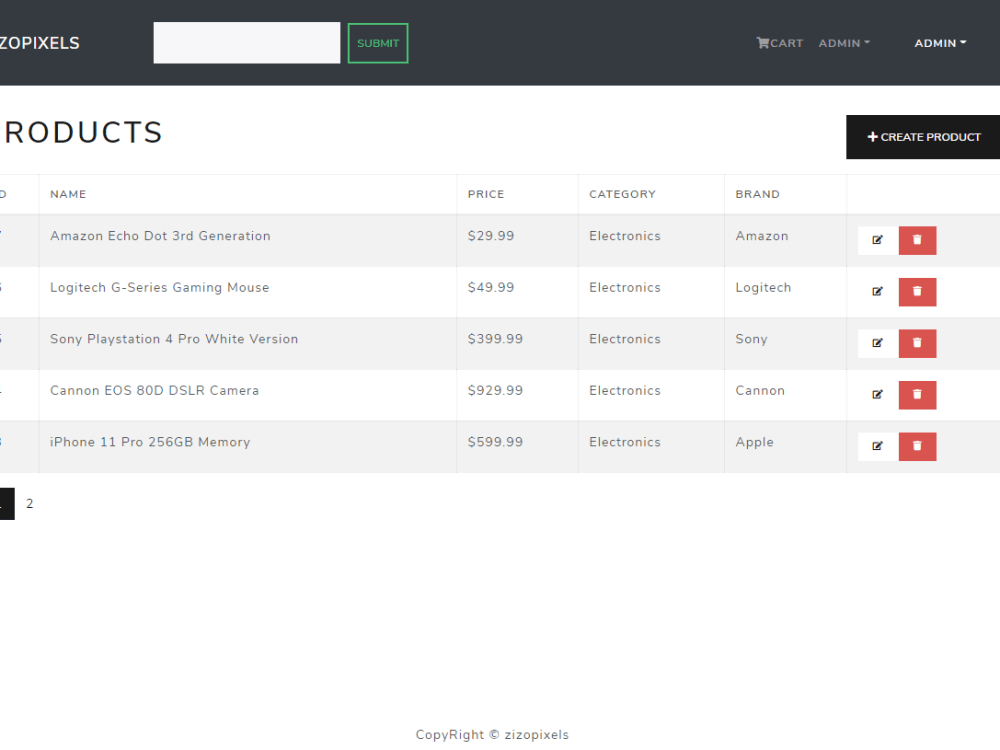The width and height of the screenshot is (1000, 750).
Task: Select Sony Playstation 4 Pro White Version
Action: tap(174, 339)
